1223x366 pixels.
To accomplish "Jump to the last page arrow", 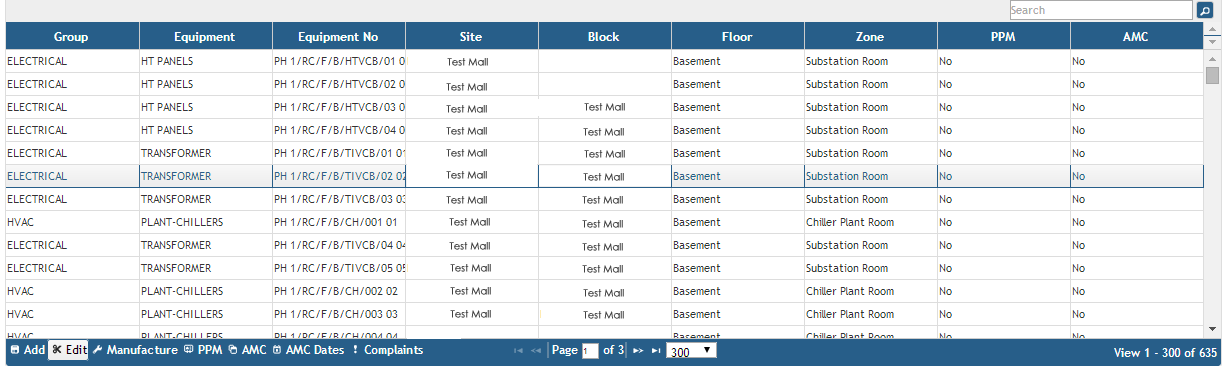I will [656, 351].
